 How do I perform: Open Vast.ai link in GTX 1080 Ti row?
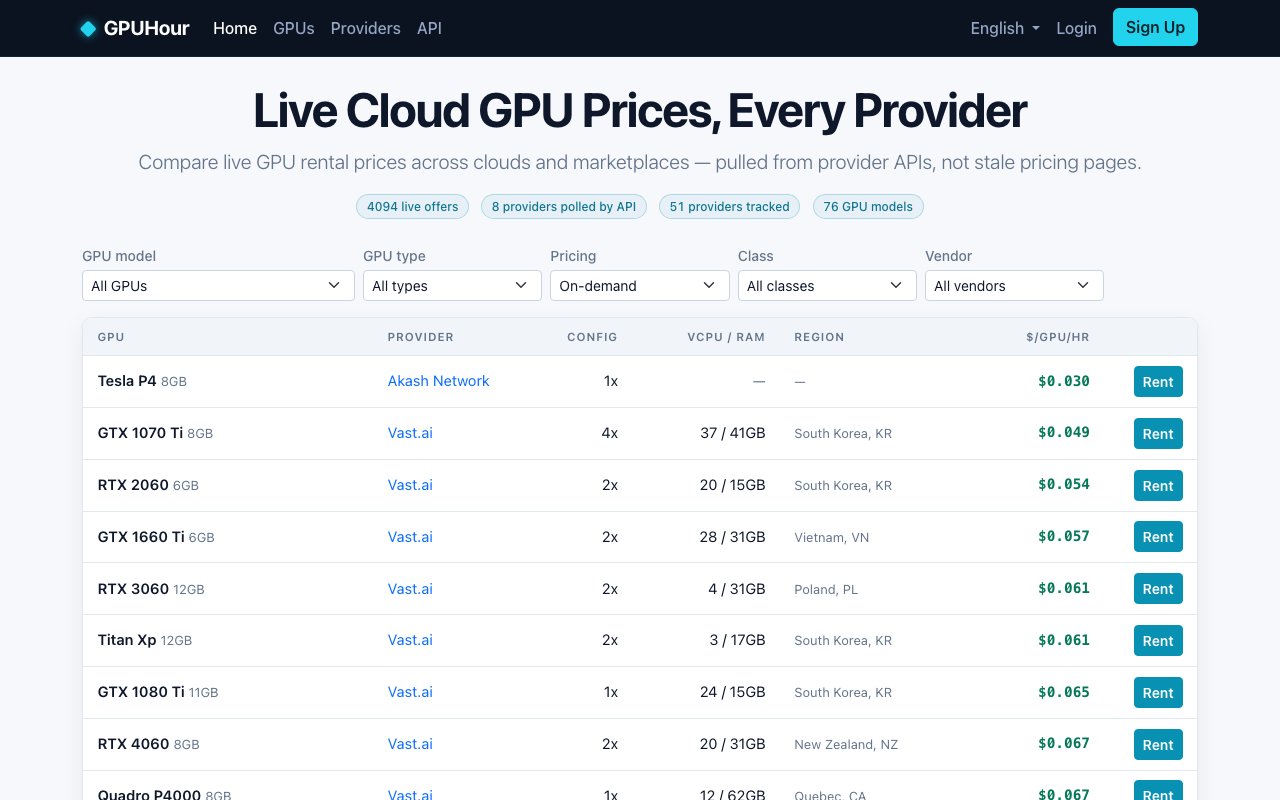point(410,692)
